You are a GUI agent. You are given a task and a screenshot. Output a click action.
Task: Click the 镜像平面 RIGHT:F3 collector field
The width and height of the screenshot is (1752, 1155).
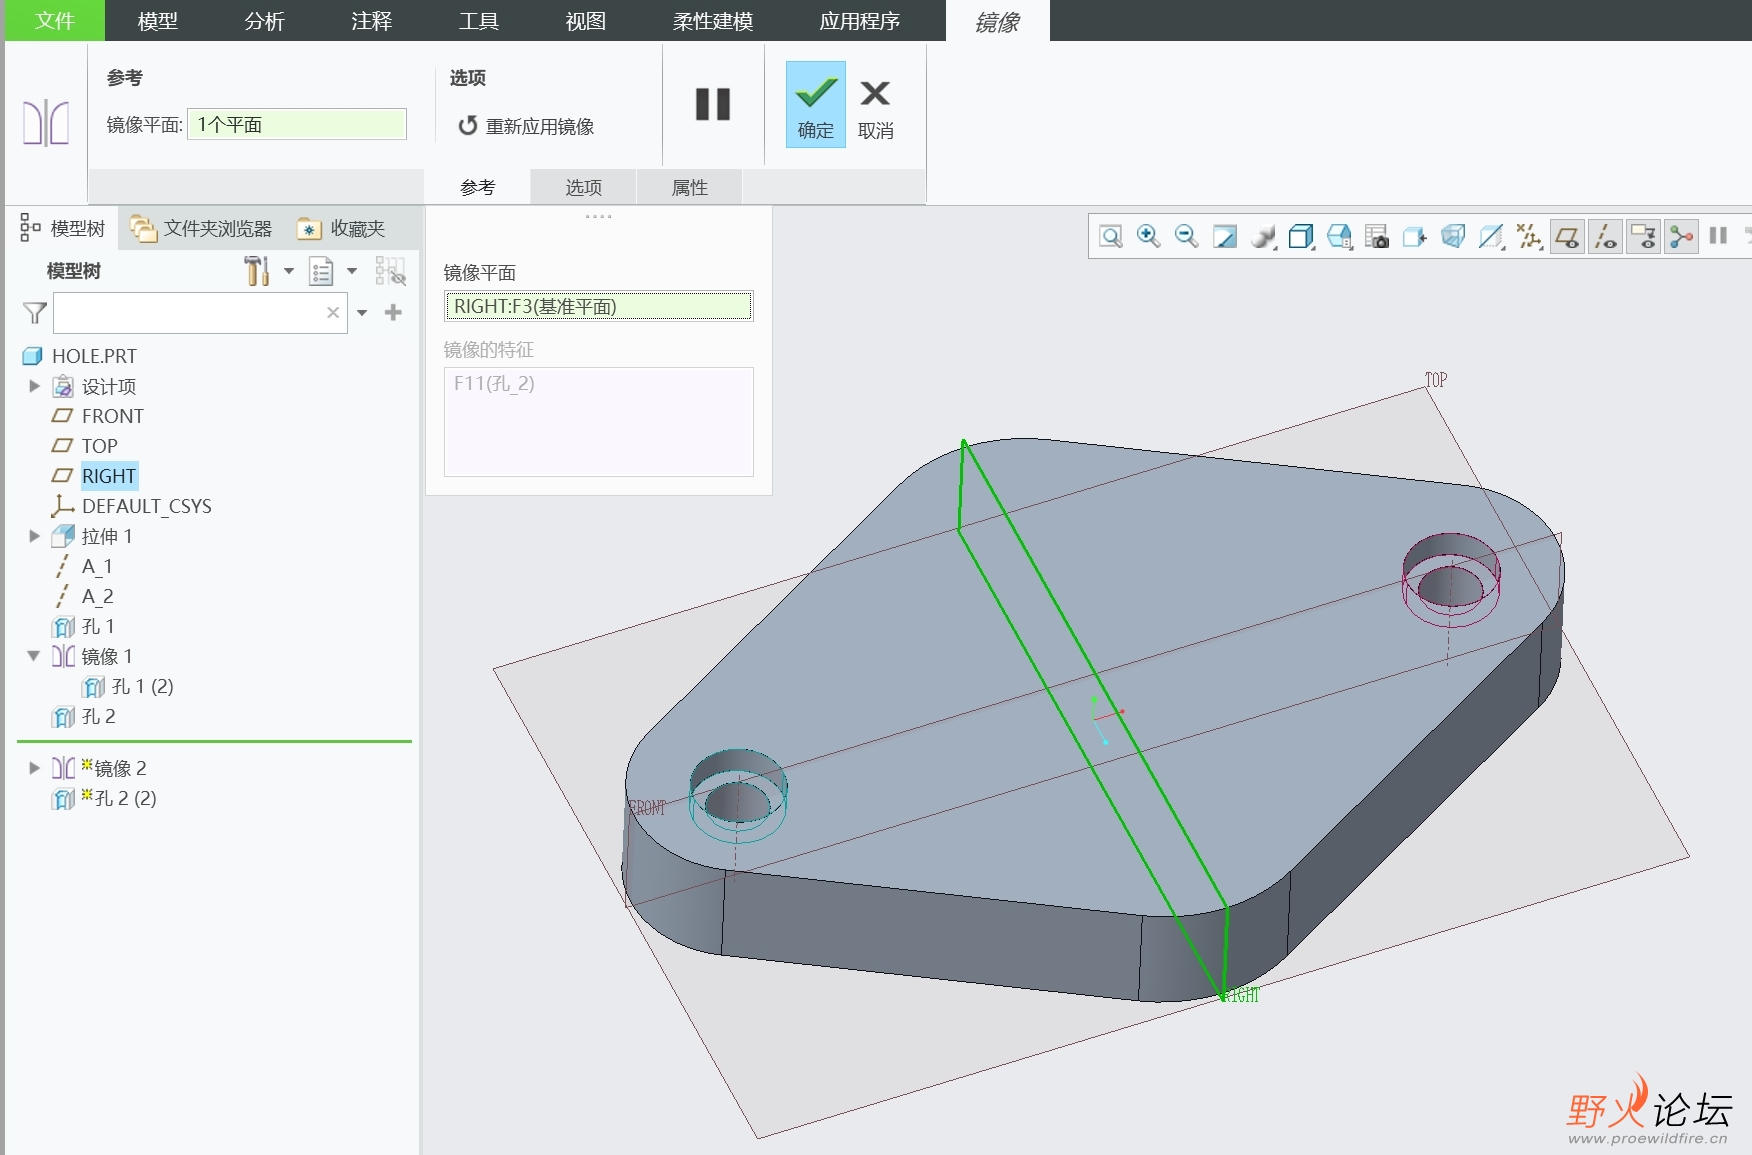pos(598,307)
